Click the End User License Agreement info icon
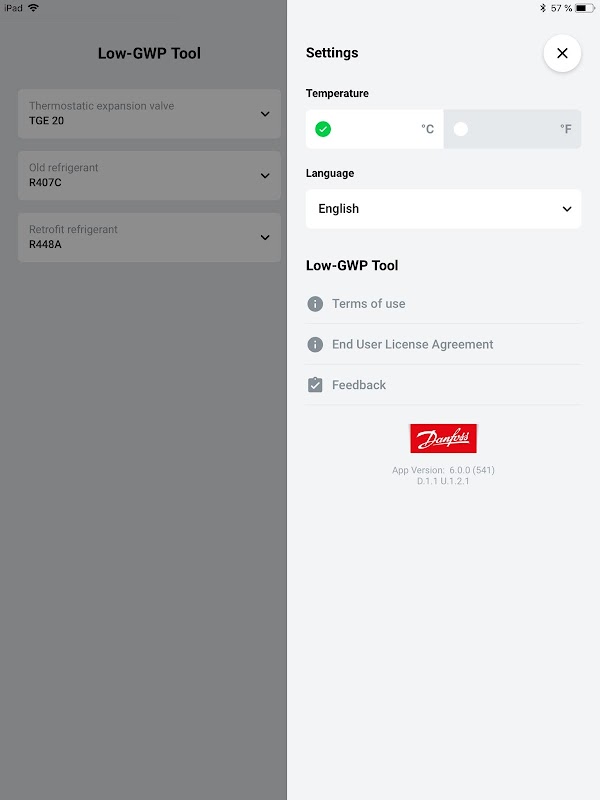This screenshot has height=800, width=600. coord(315,344)
